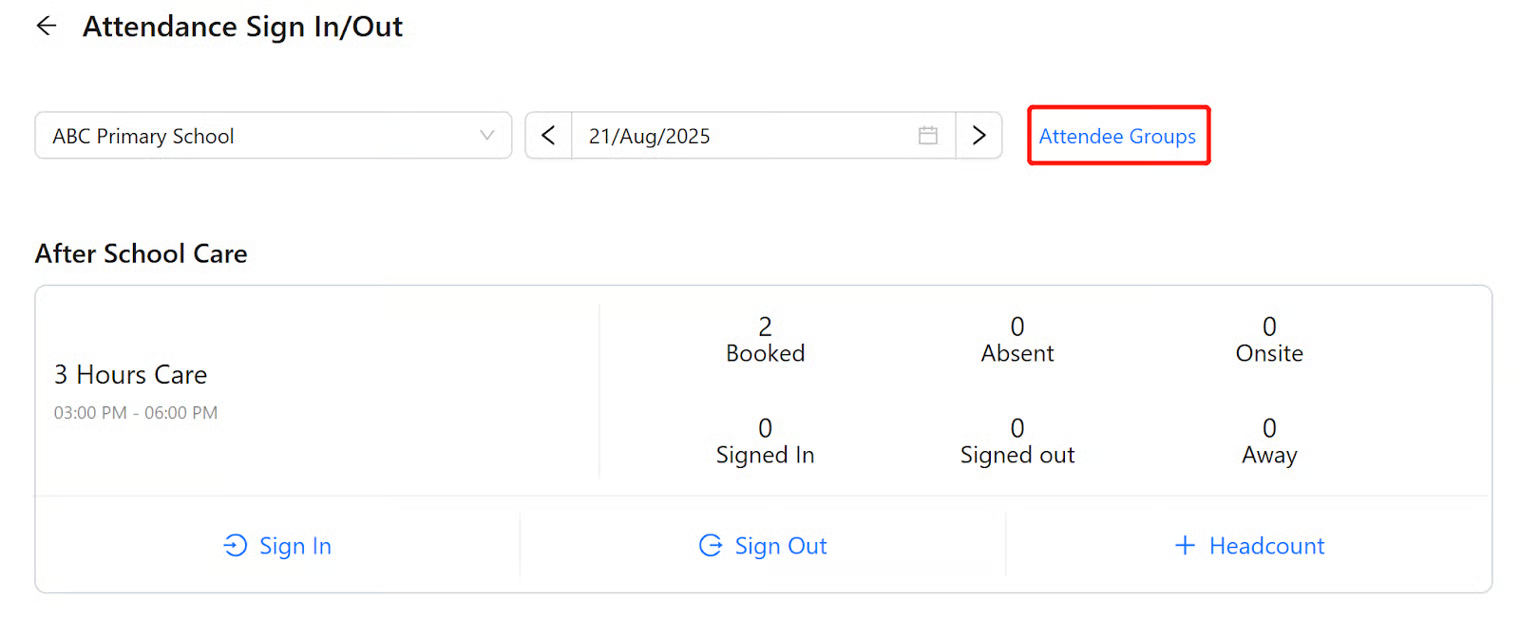Viewport: 1520px width, 619px height.
Task: Select the Absent count
Action: [1017, 328]
